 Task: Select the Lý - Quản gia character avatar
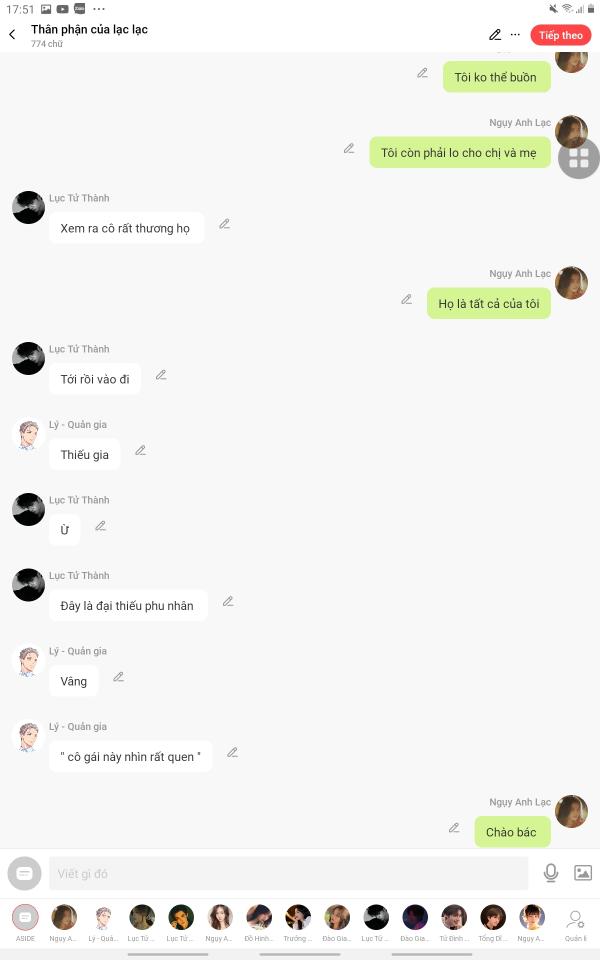click(103, 923)
